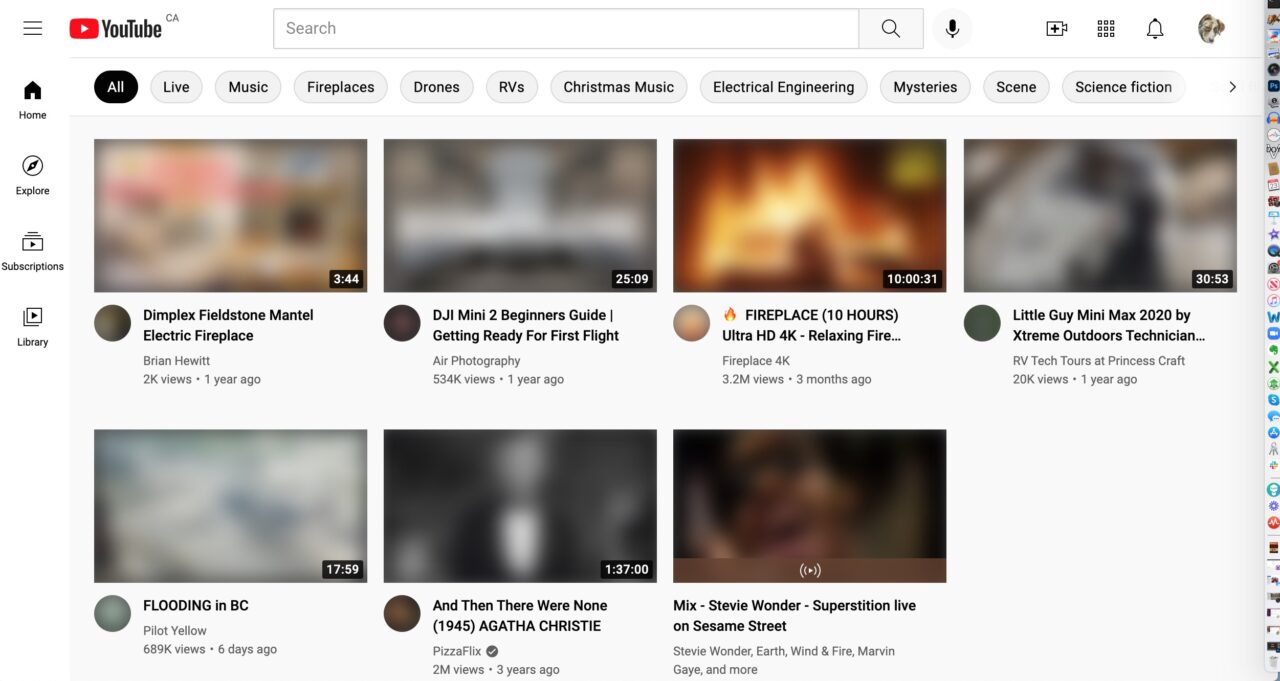Select the Fireplaces chip
Screen dimensions: 1280x681
pyautogui.click(x=340, y=87)
